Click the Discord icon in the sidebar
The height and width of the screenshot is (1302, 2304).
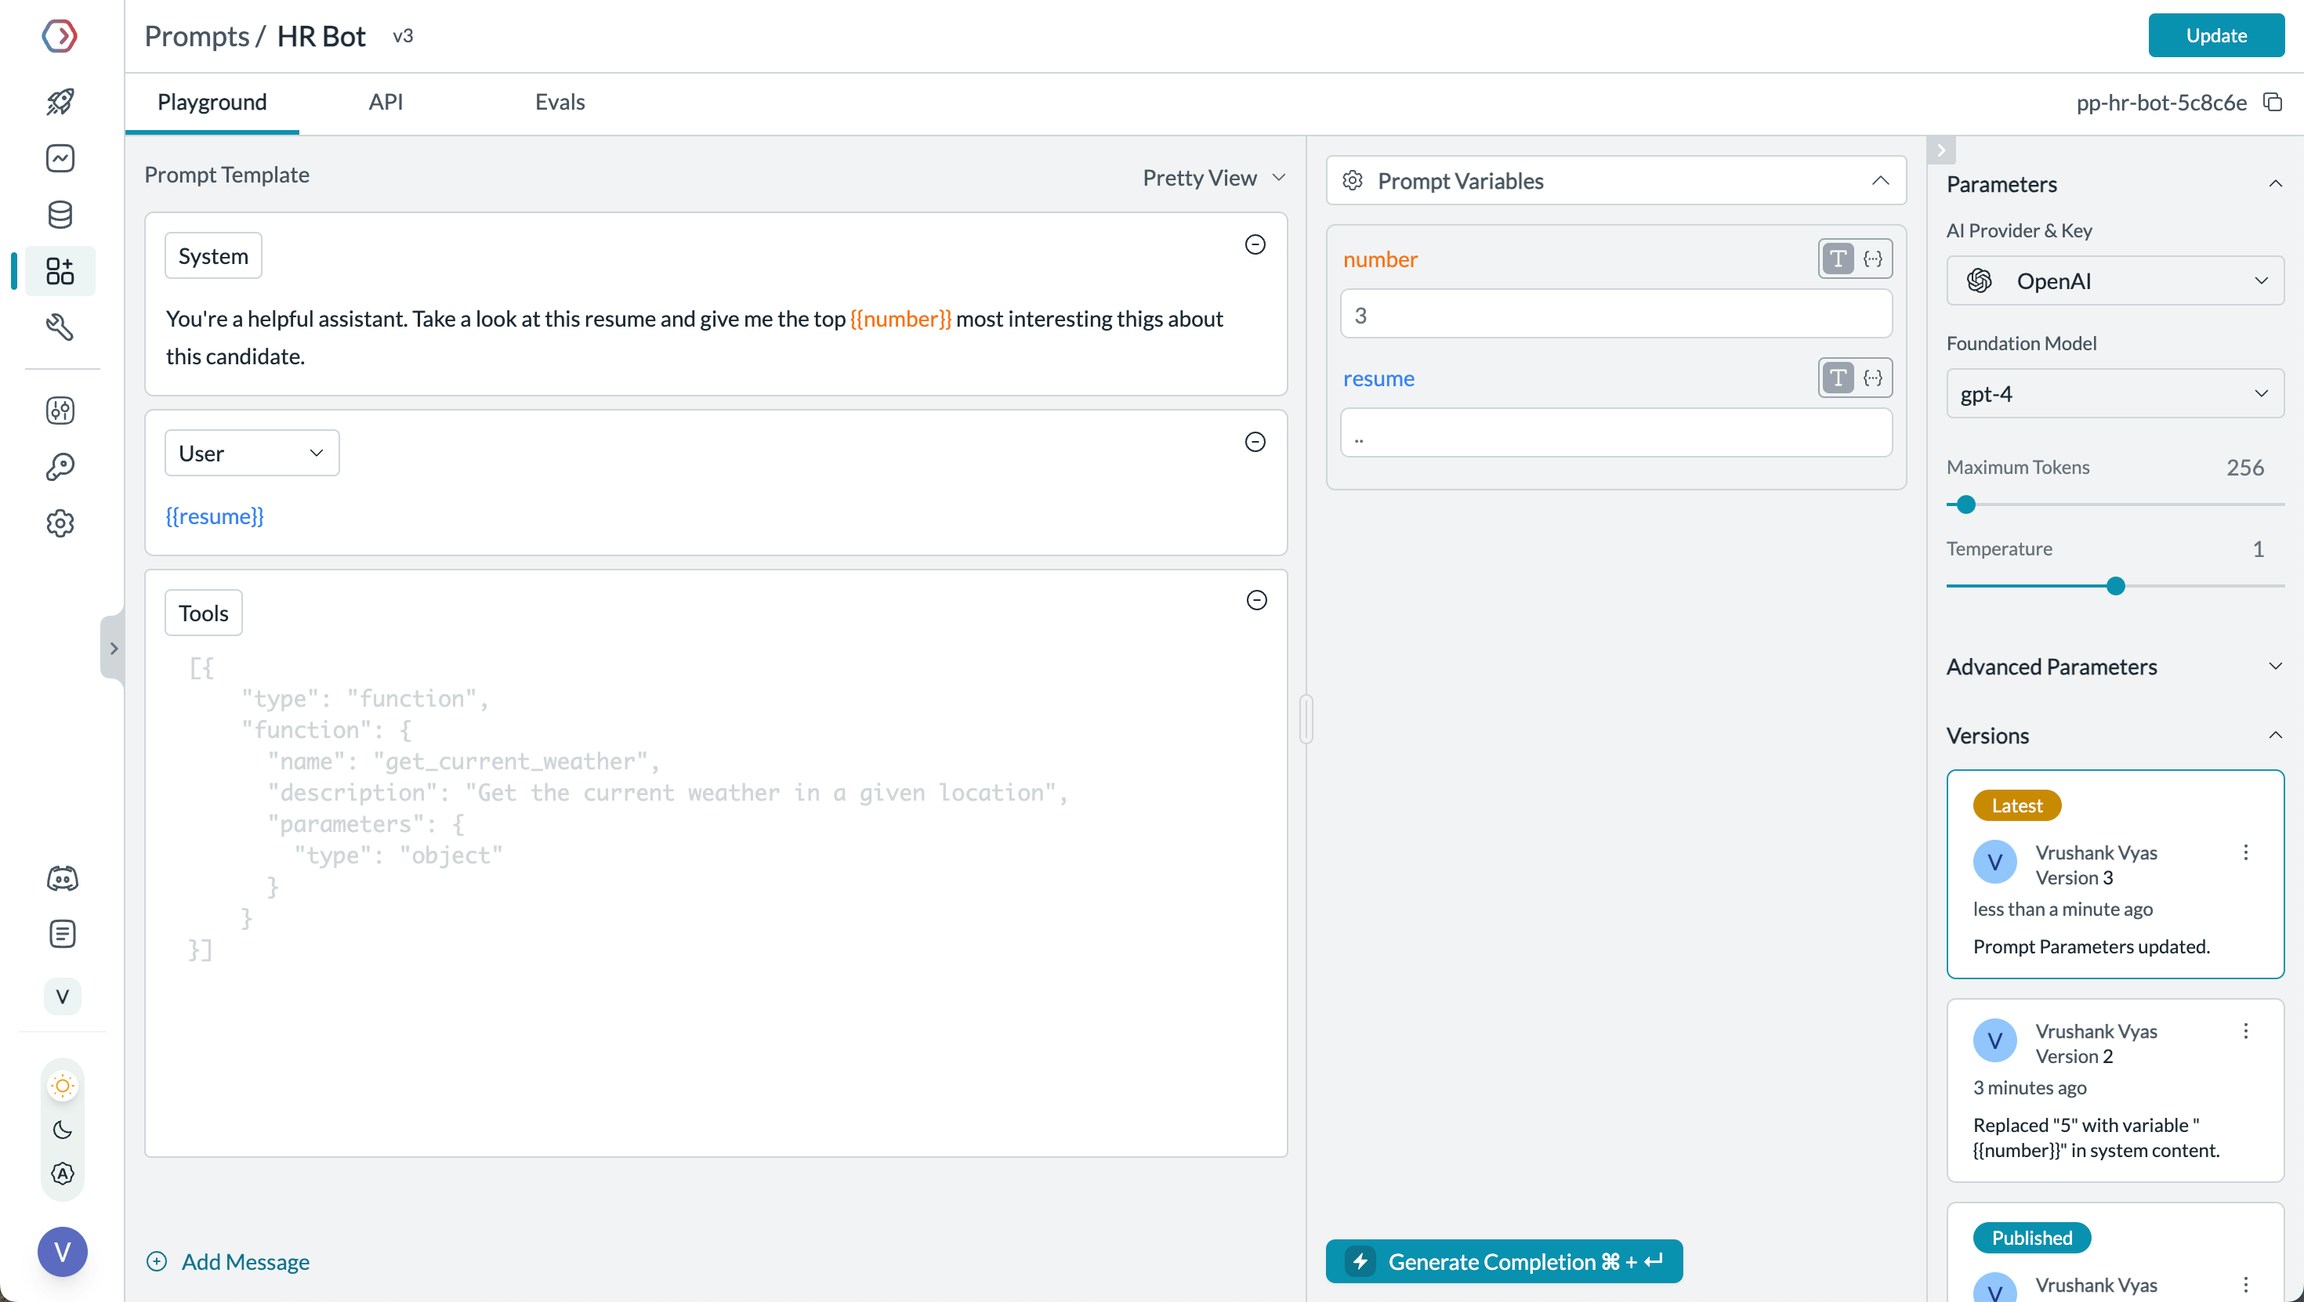coord(62,878)
